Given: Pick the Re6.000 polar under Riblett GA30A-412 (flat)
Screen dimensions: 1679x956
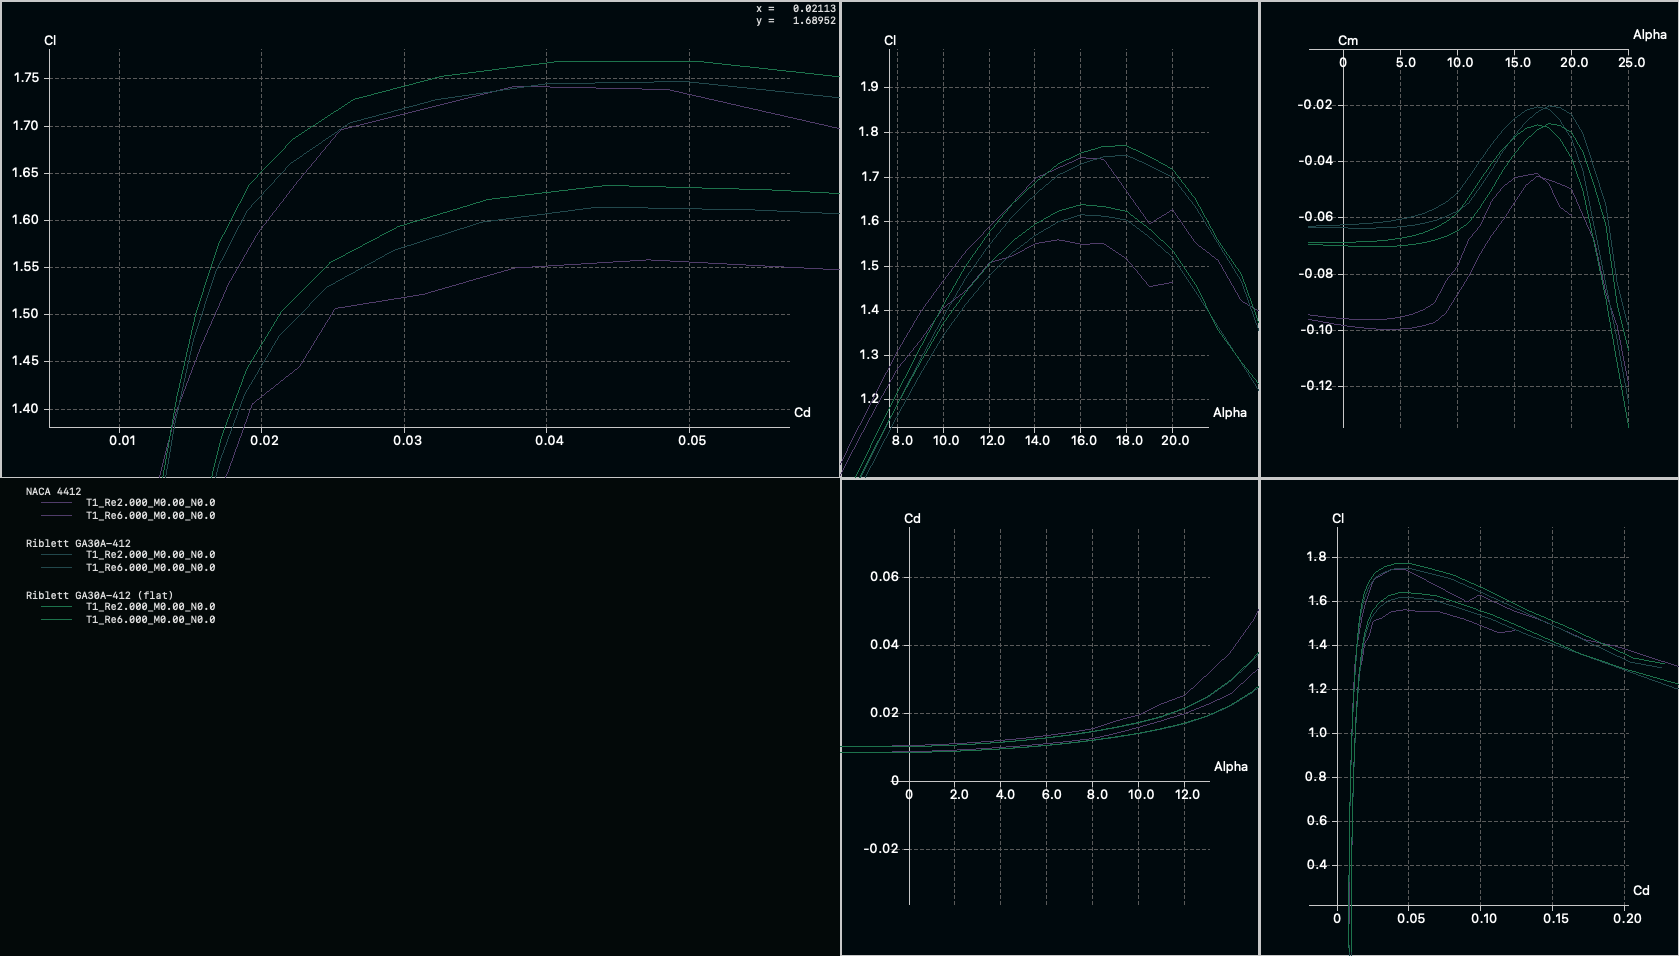Looking at the screenshot, I should pos(150,620).
